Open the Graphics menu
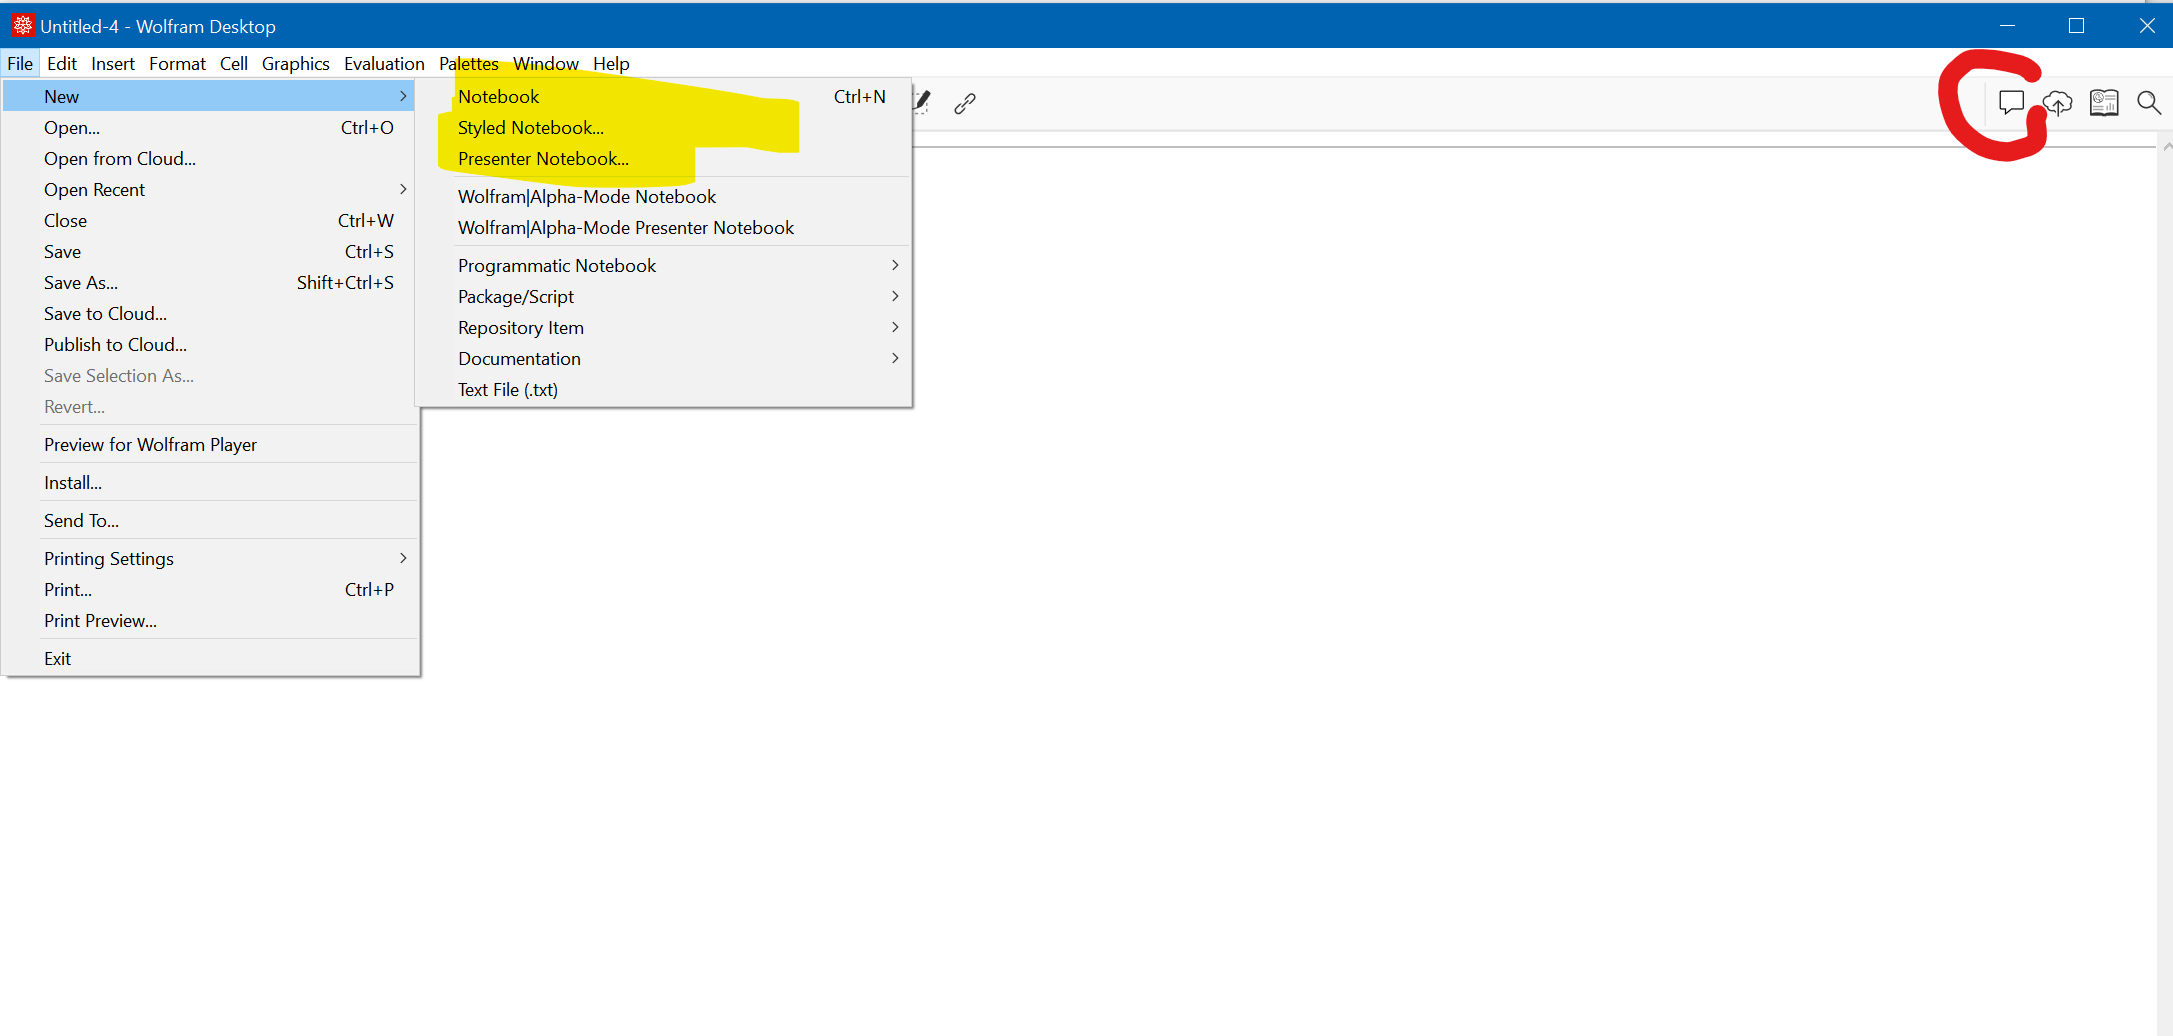2173x1036 pixels. 296,64
